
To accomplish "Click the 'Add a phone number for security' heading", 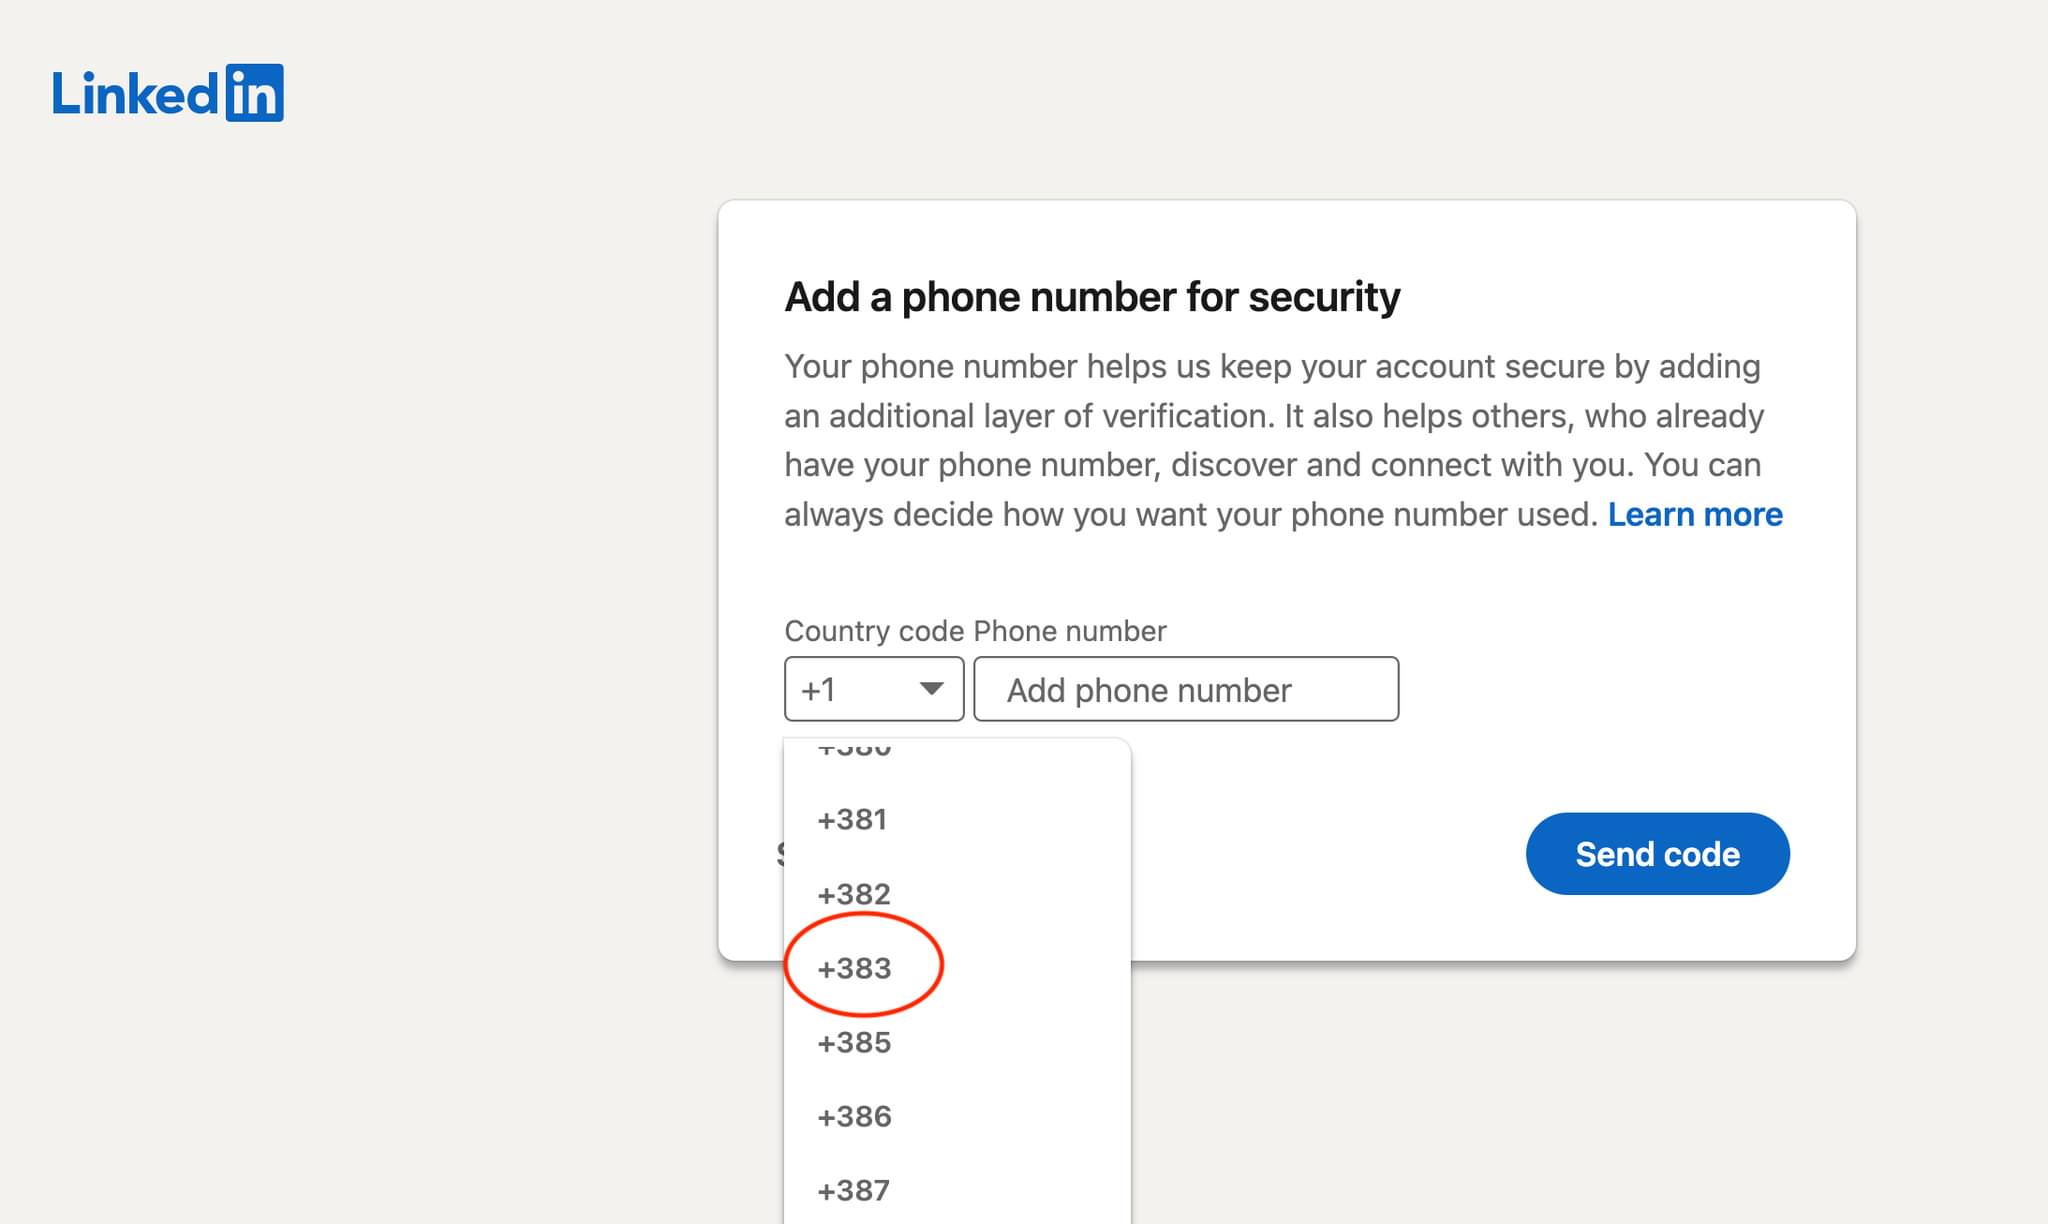I will click(x=1092, y=297).
